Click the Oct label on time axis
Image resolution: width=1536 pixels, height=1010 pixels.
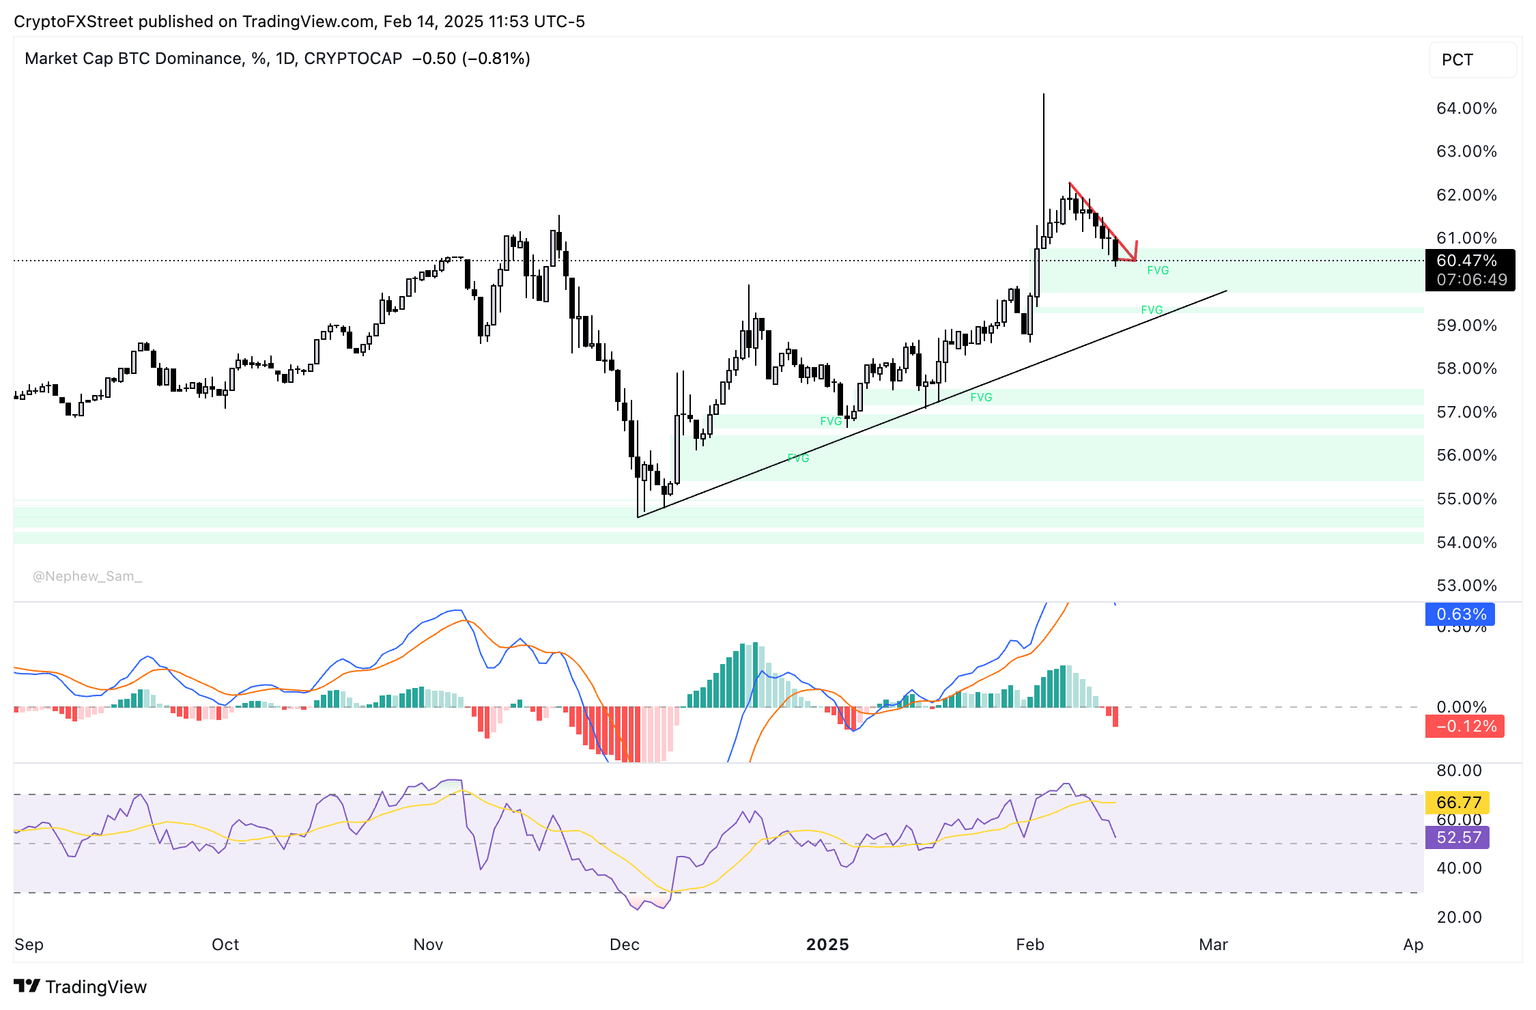(226, 944)
